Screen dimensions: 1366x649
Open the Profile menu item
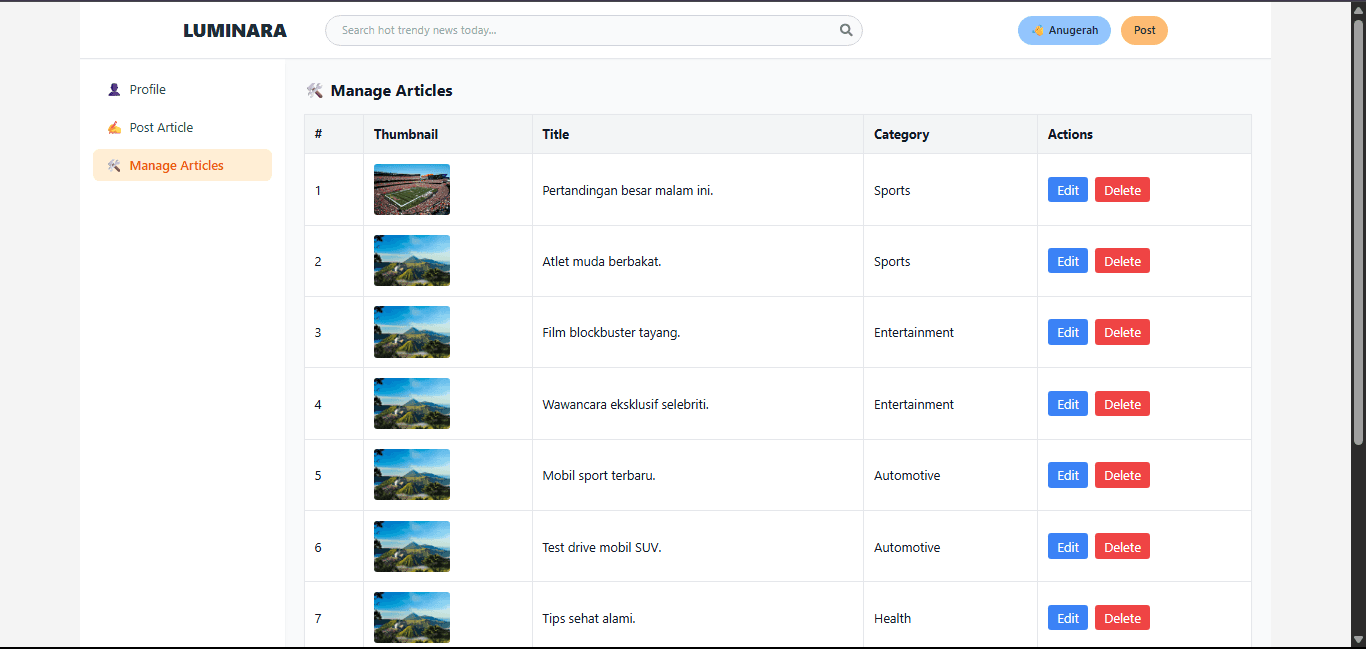(x=147, y=90)
